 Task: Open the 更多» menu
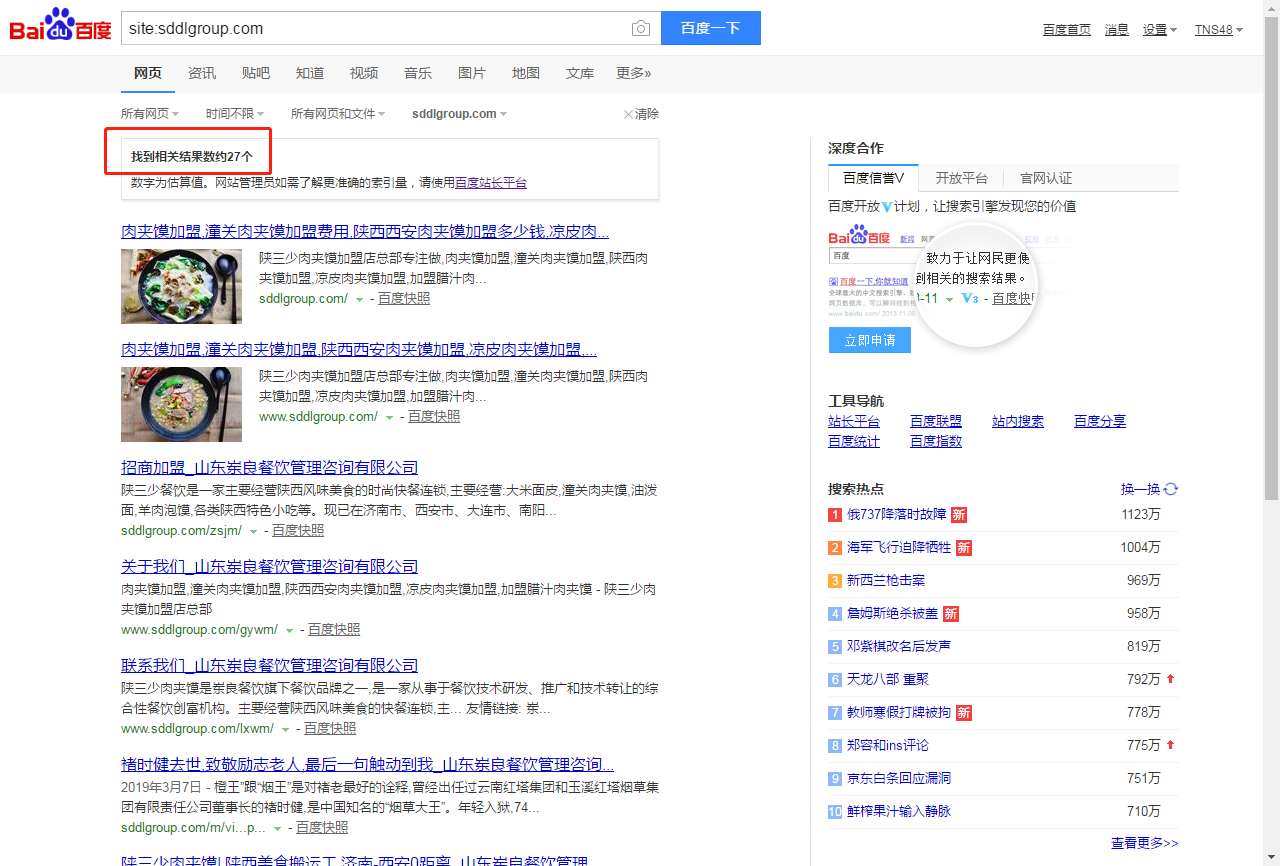(634, 73)
